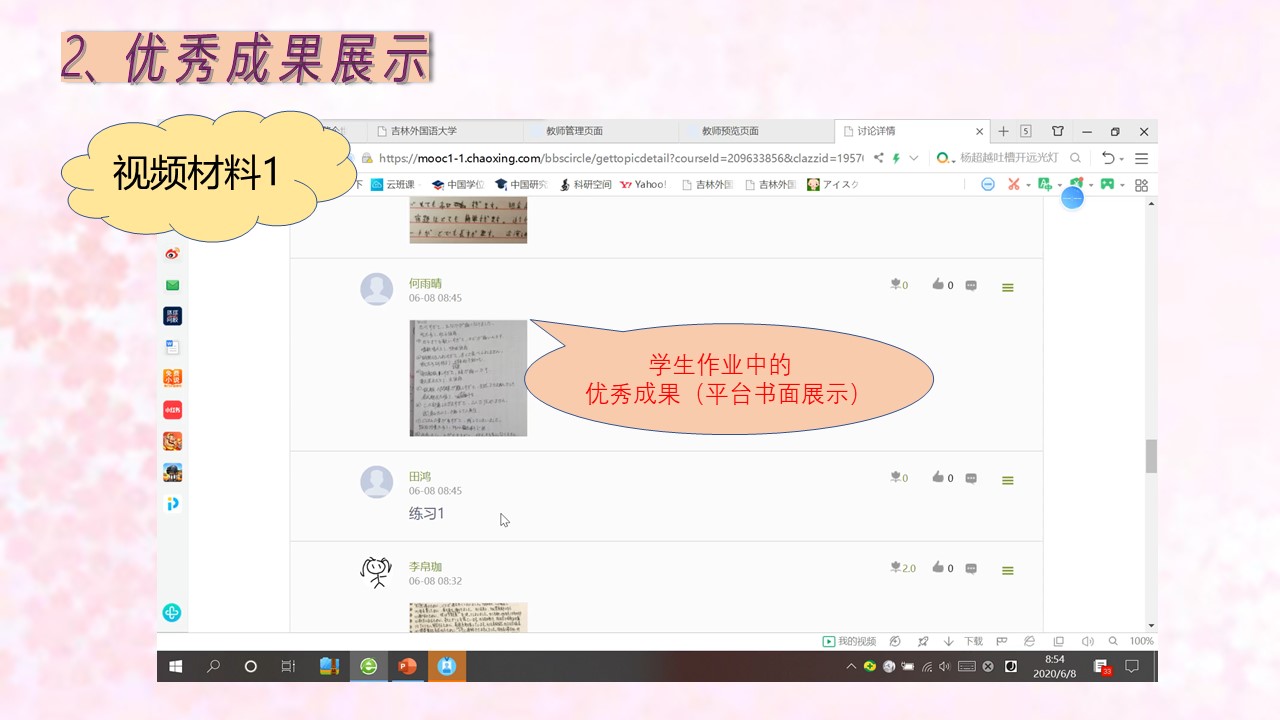Open Task View on the taskbar
This screenshot has width=1280, height=720.
coord(288,666)
